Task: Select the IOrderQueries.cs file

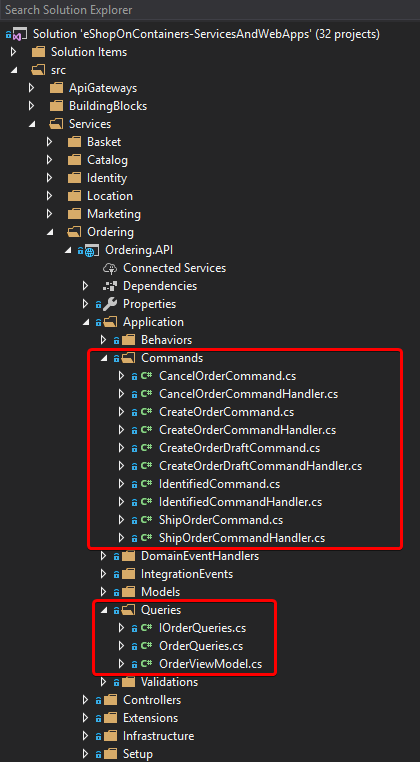Action: coord(202,628)
